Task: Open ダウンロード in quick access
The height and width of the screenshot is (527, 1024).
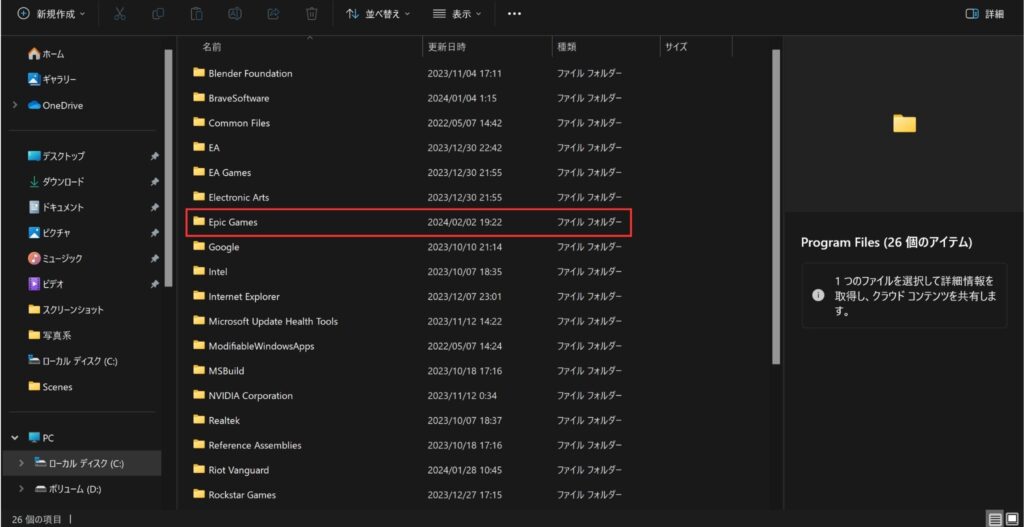Action: click(x=56, y=182)
